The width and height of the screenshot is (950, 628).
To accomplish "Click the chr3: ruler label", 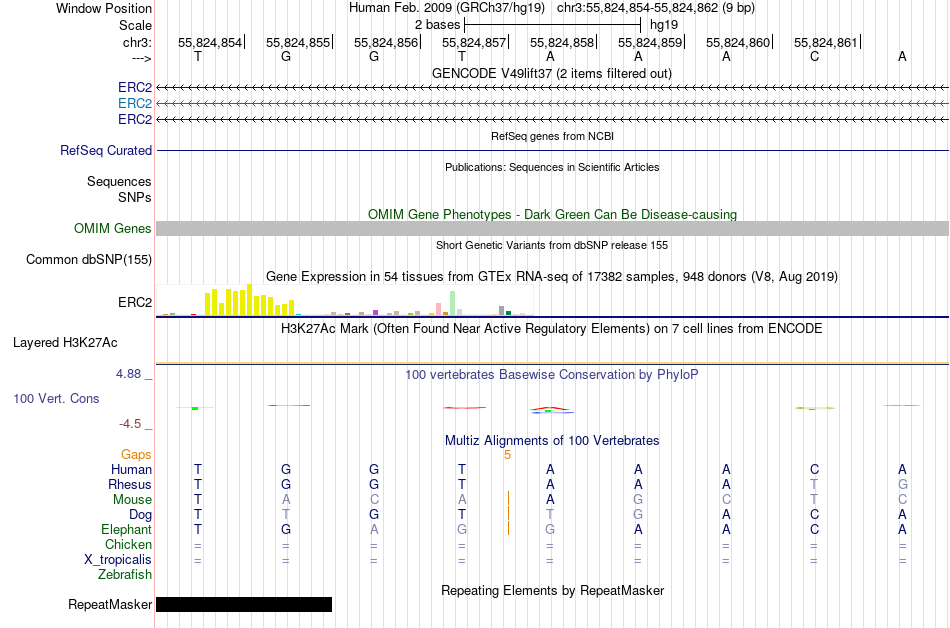I will [137, 42].
